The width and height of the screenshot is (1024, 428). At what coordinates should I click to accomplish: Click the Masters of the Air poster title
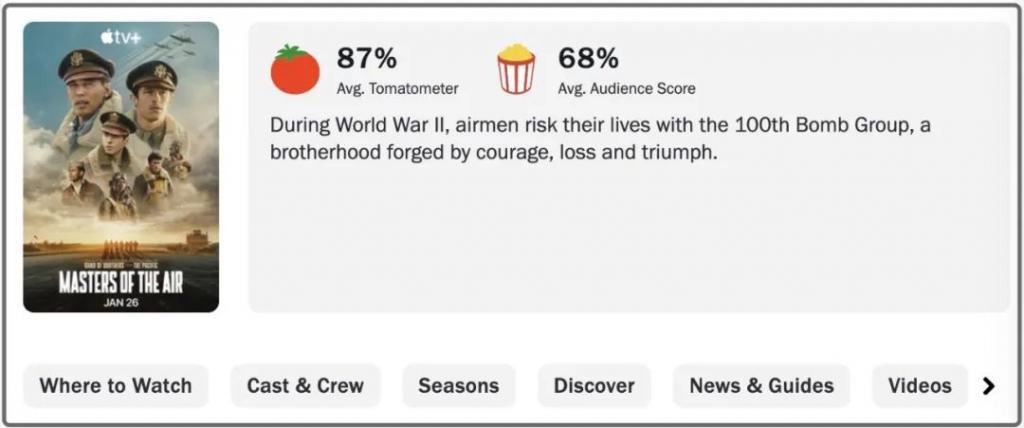click(121, 279)
